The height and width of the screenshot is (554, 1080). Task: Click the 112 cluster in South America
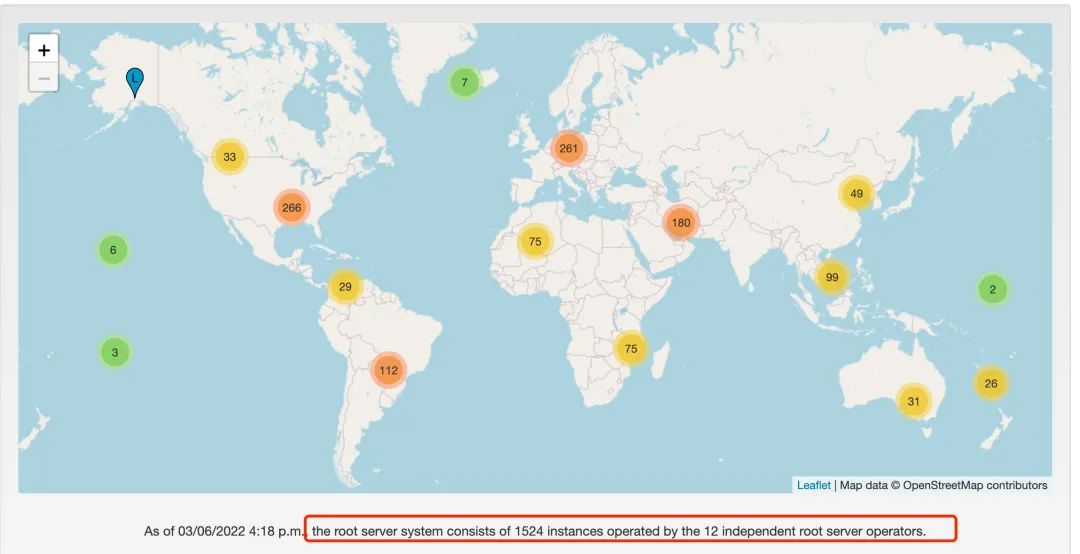[389, 370]
